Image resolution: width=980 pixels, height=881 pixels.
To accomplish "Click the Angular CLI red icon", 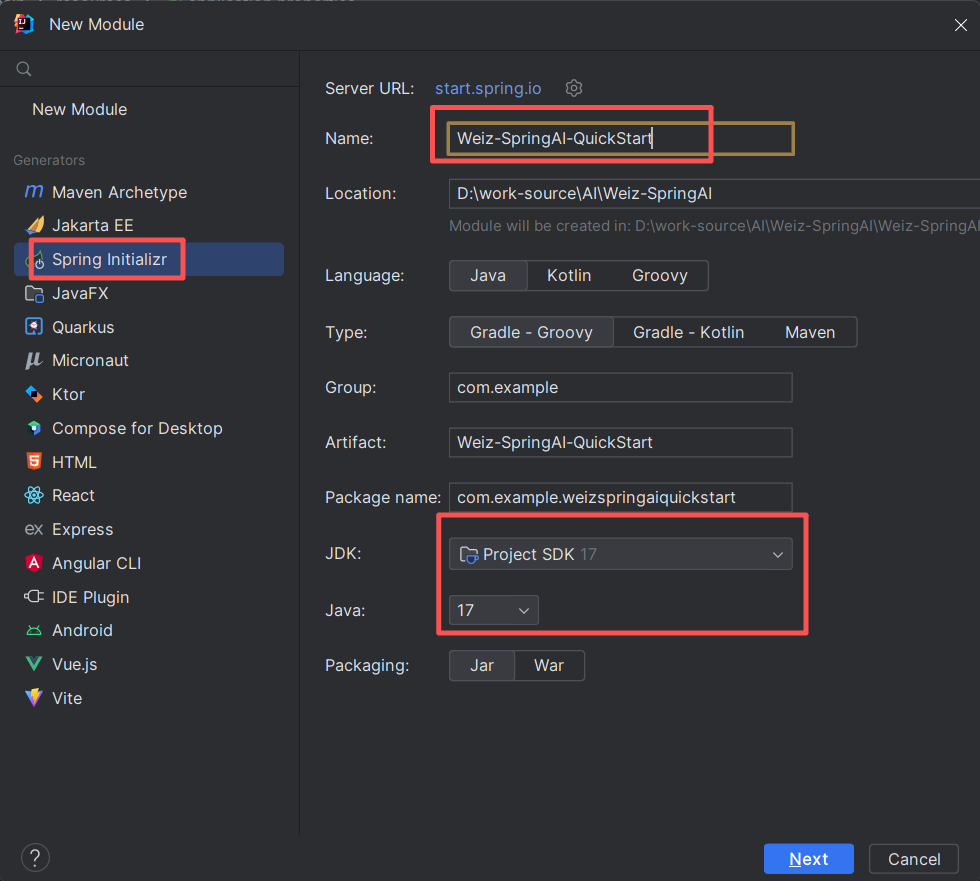I will pos(34,563).
